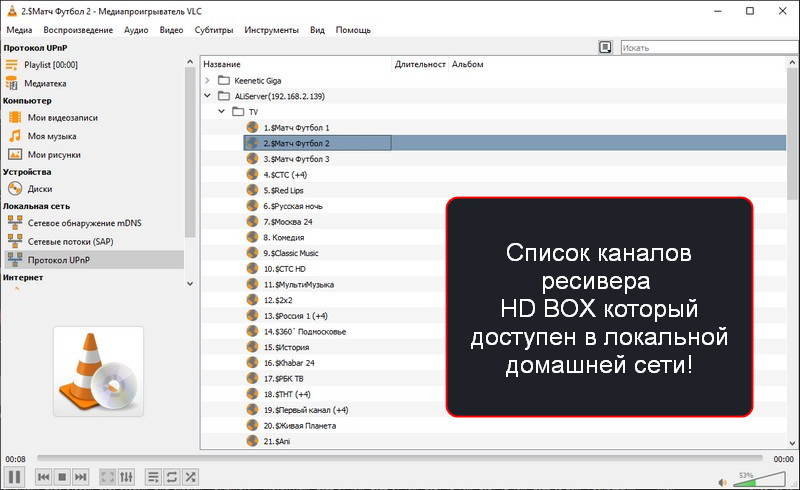Click the sidebar scroll down arrow
Image resolution: width=800 pixels, height=490 pixels.
pyautogui.click(x=190, y=284)
